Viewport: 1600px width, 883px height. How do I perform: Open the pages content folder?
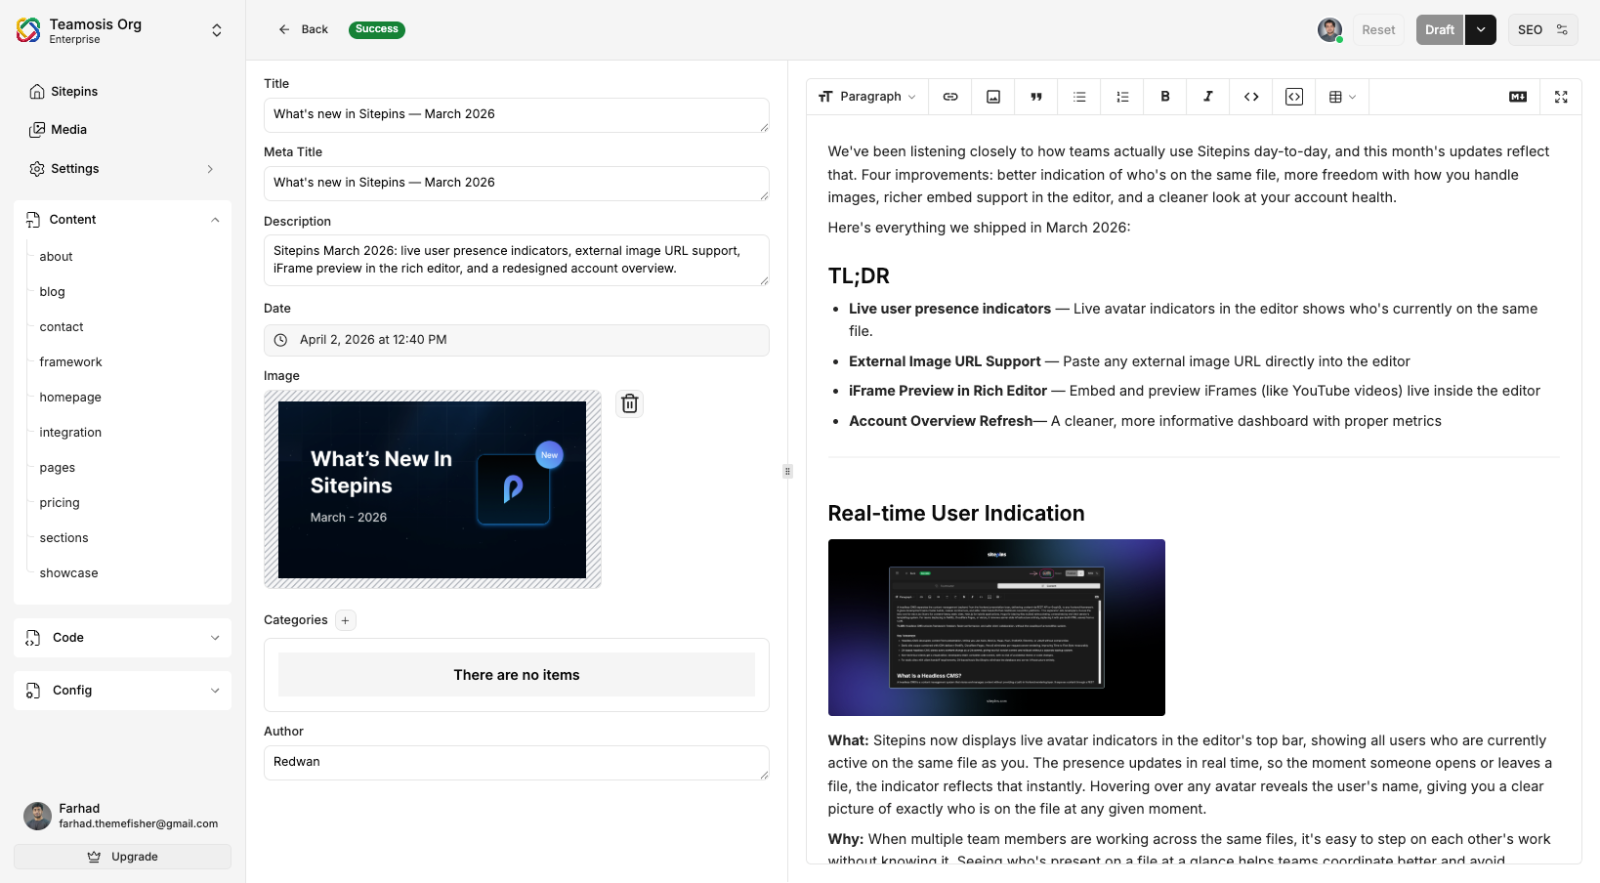click(x=57, y=468)
